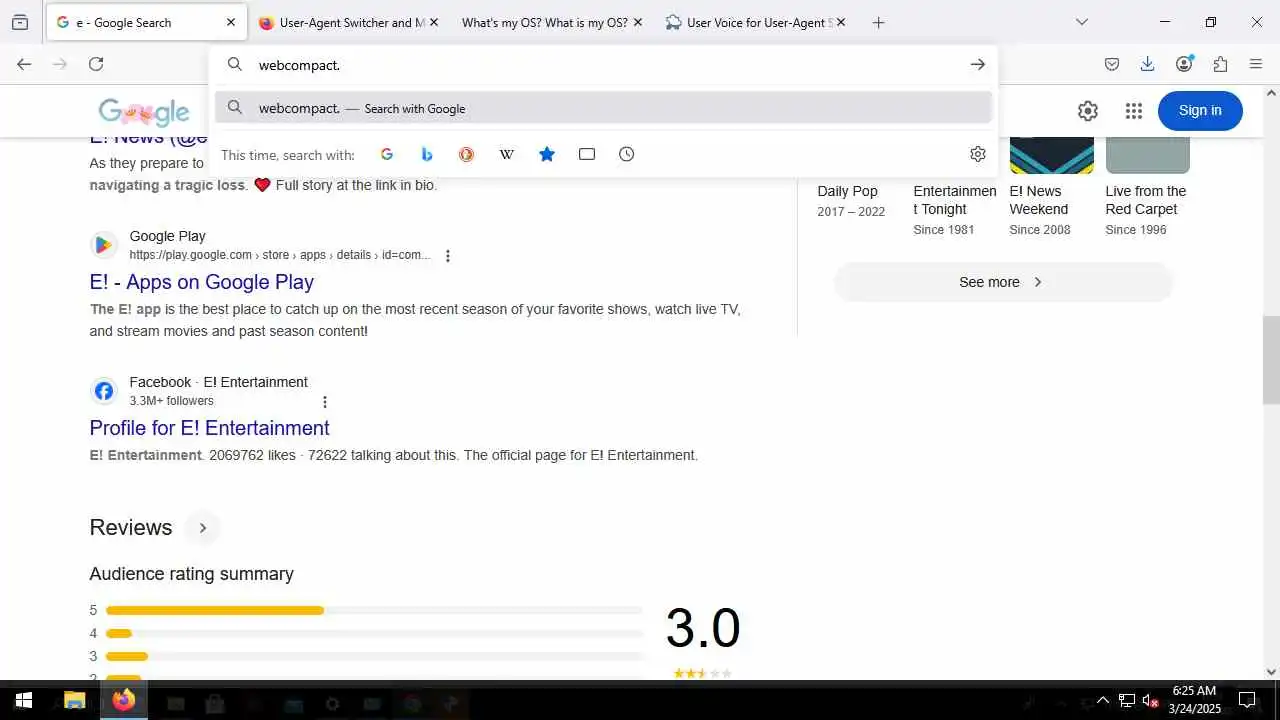This screenshot has width=1280, height=720.
Task: Show hidden system tray icons
Action: click(1102, 701)
